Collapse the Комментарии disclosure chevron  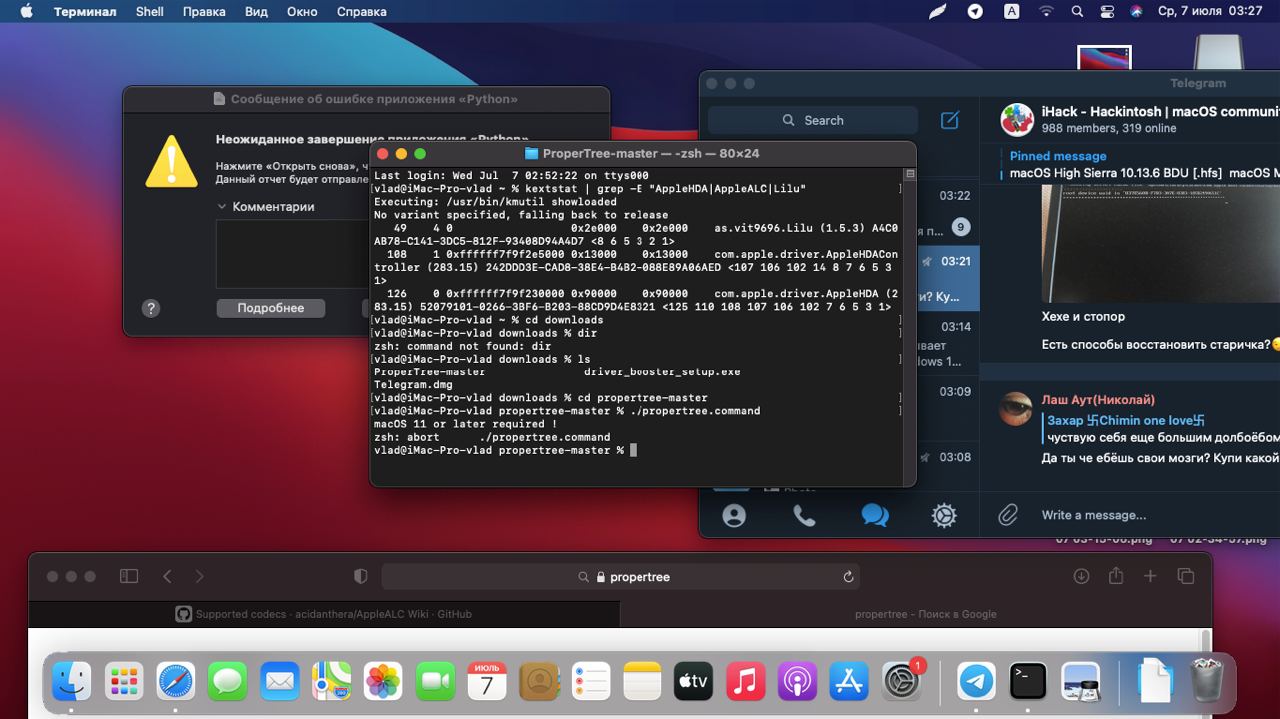[x=222, y=207]
